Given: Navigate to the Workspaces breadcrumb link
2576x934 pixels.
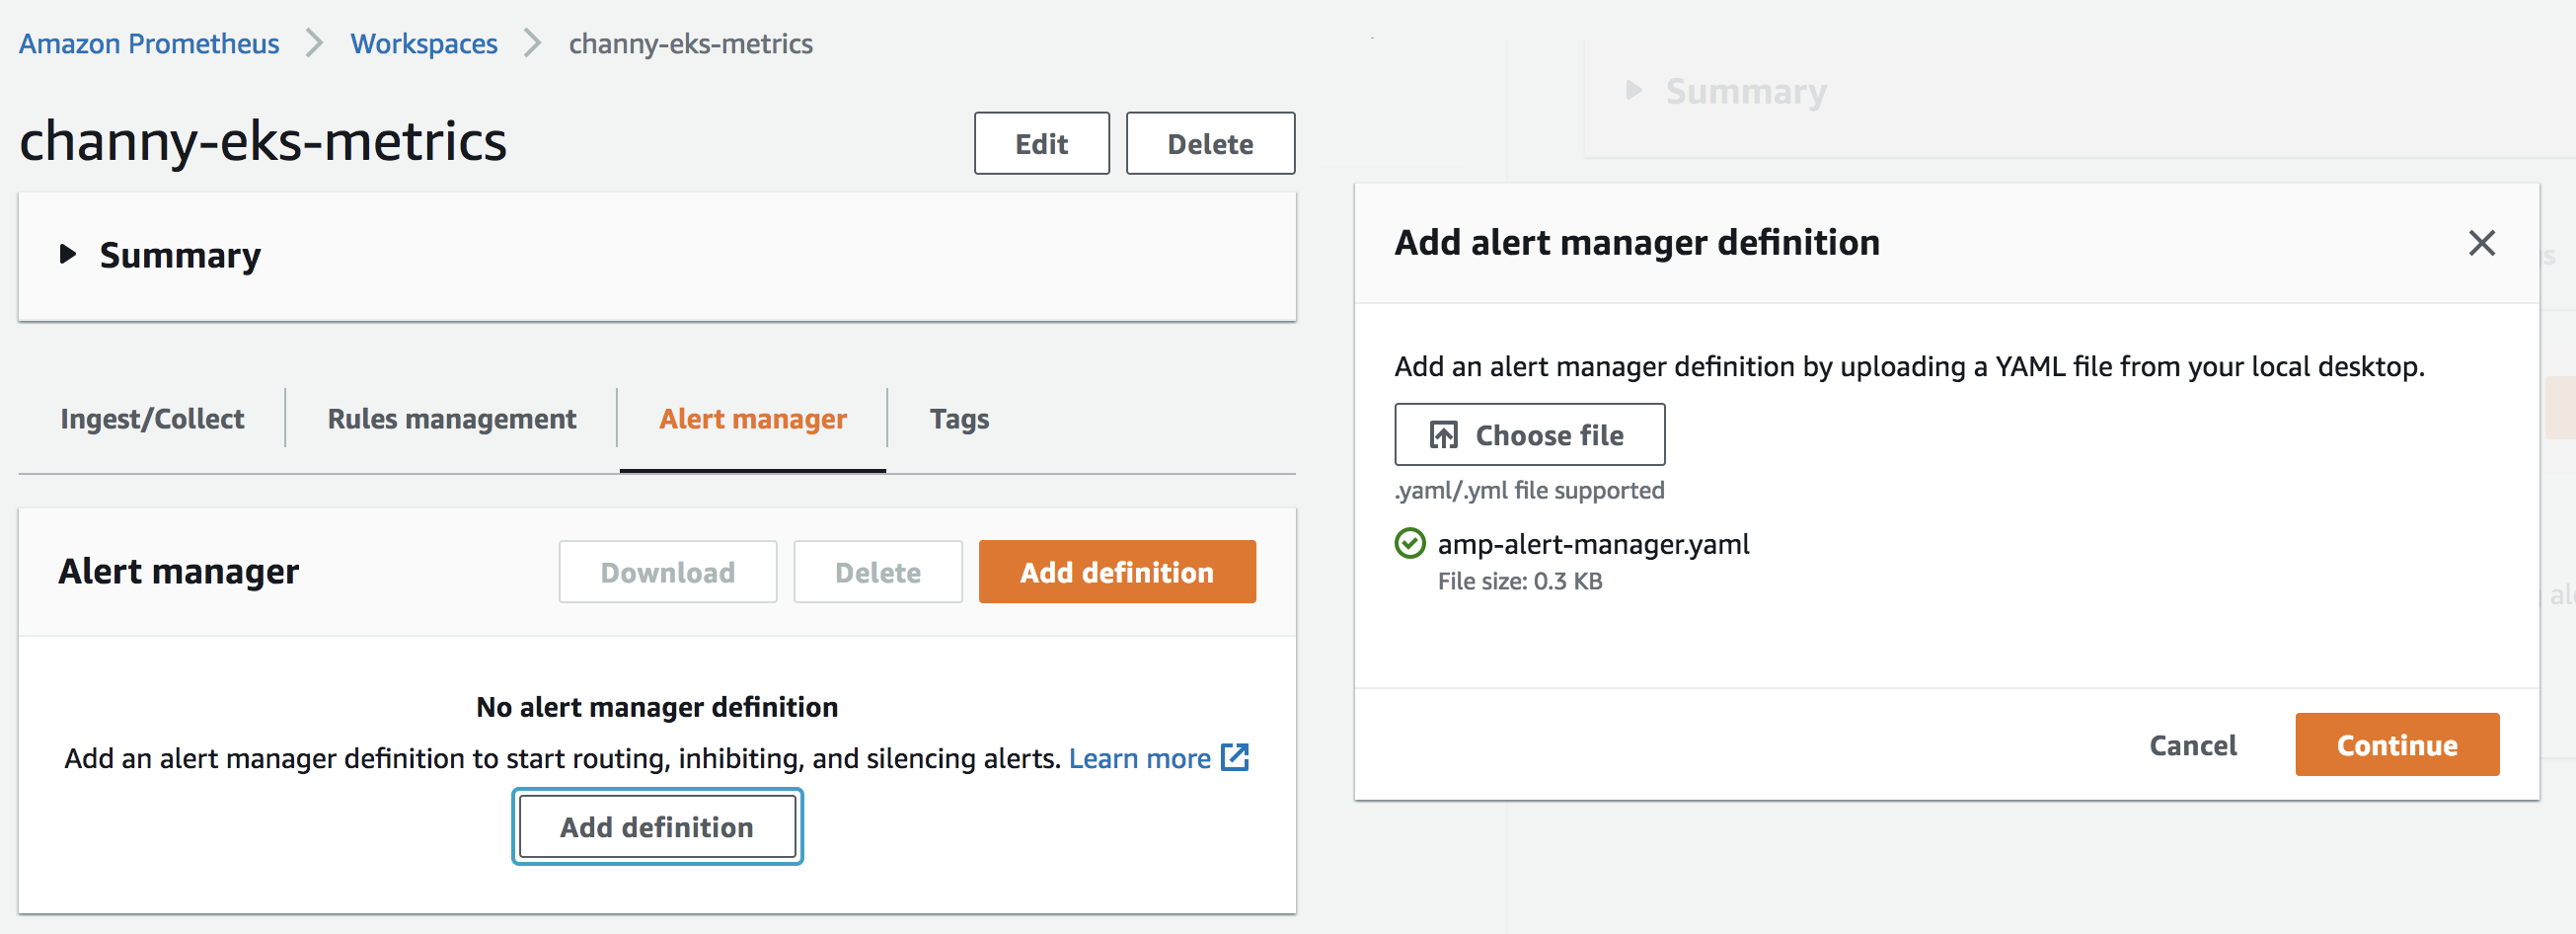Looking at the screenshot, I should pyautogui.click(x=423, y=43).
